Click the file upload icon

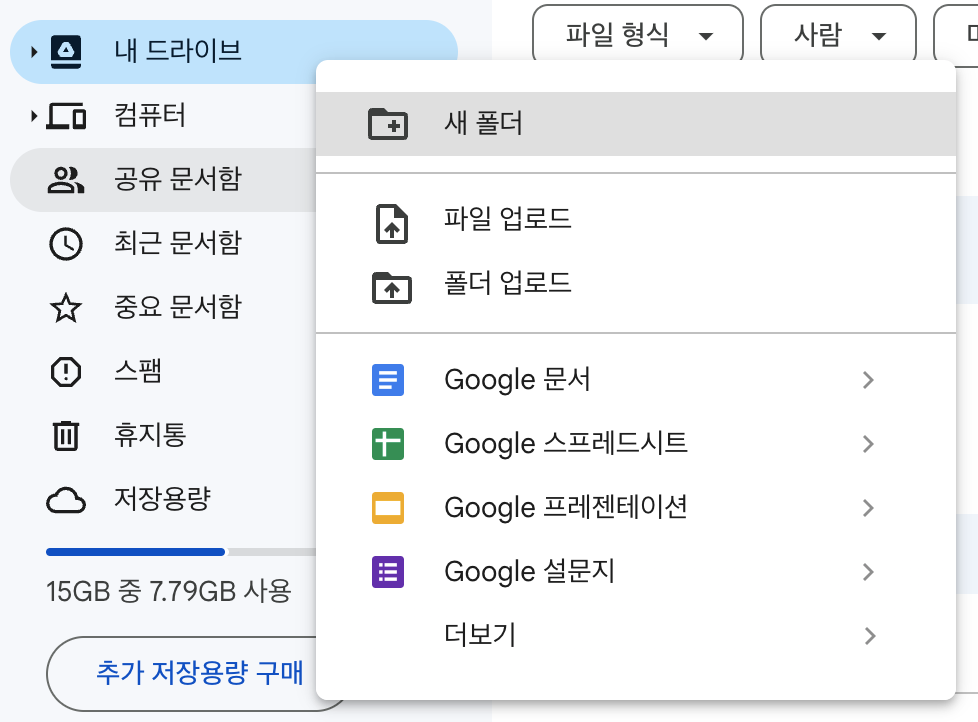[392, 223]
